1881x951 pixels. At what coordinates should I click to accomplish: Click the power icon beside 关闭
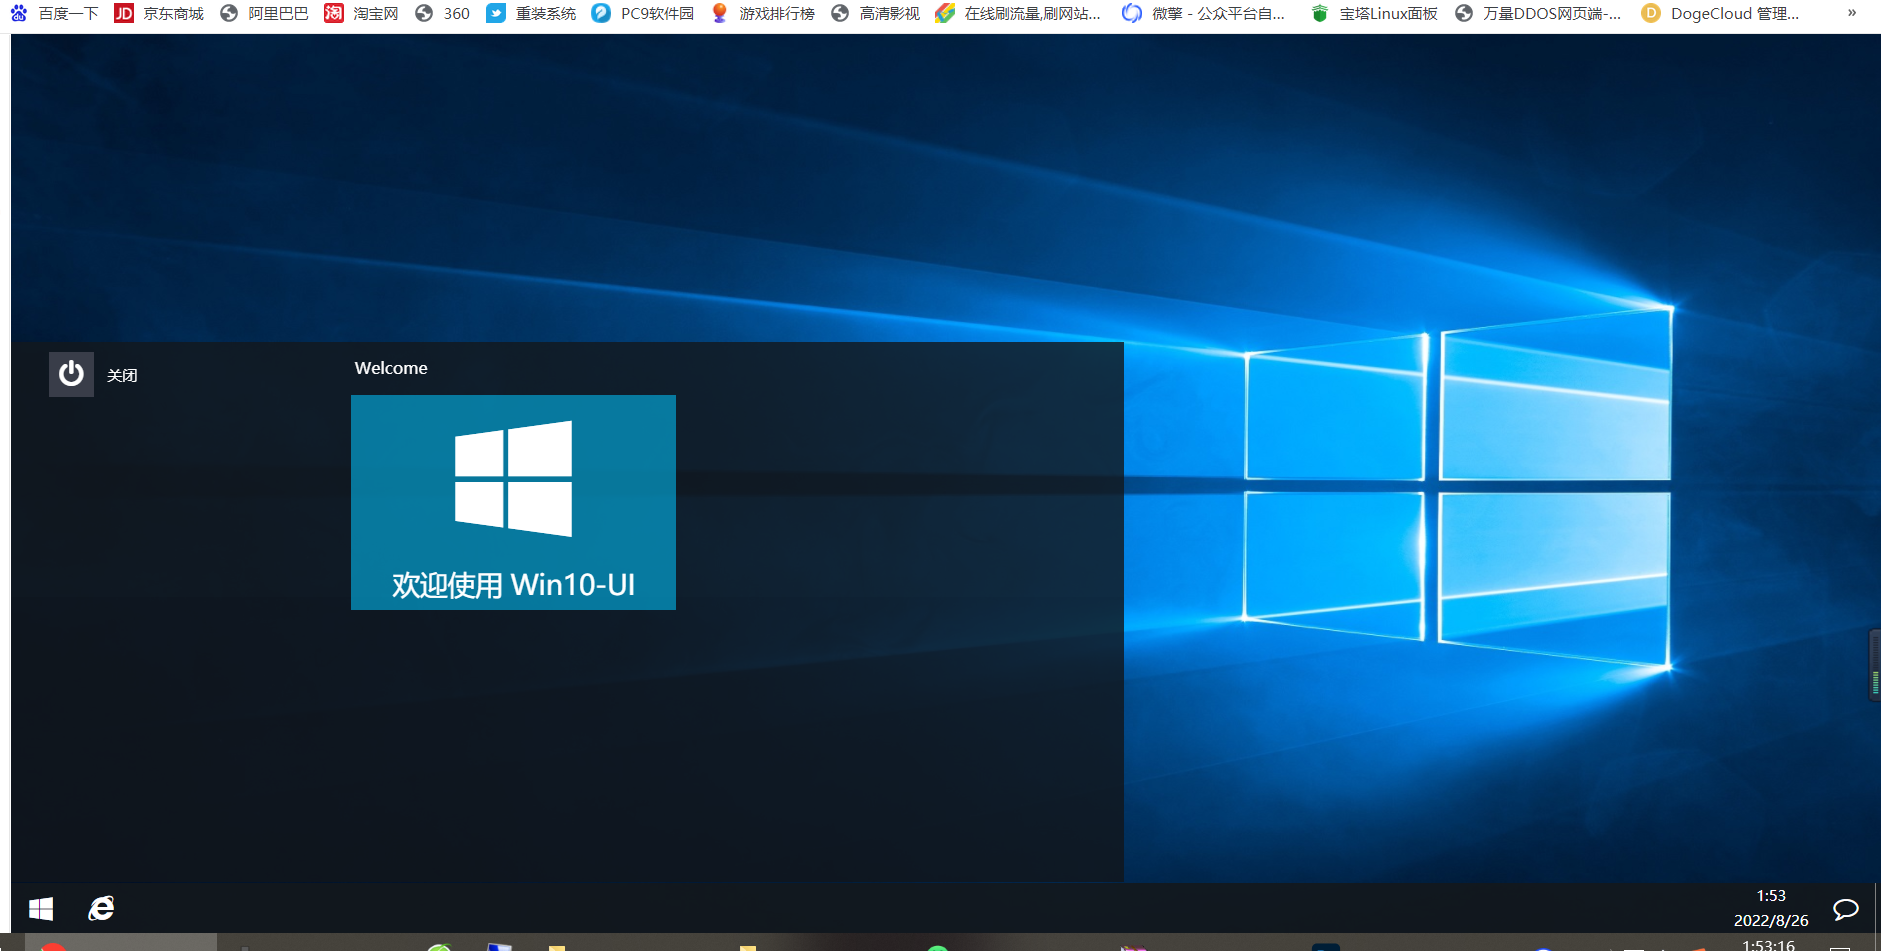[71, 373]
